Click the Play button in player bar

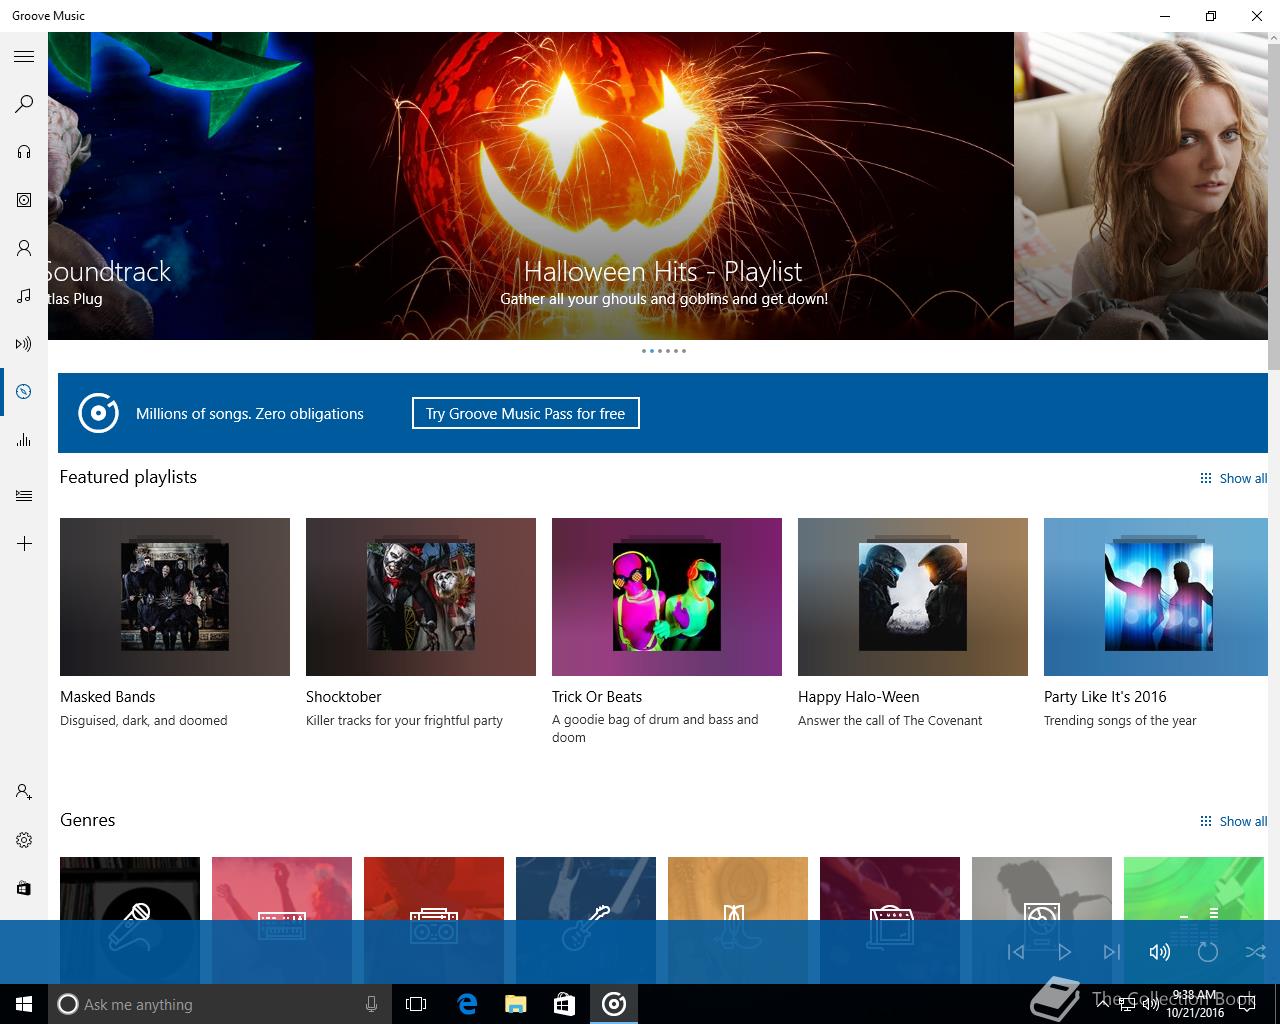click(1064, 952)
